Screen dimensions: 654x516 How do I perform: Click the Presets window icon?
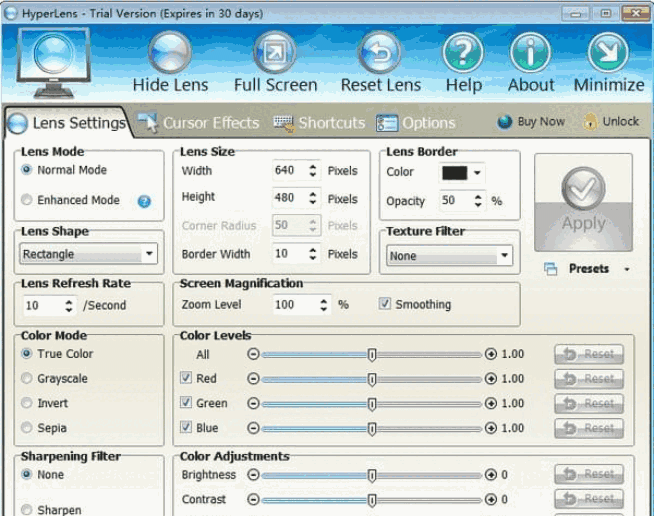click(551, 269)
